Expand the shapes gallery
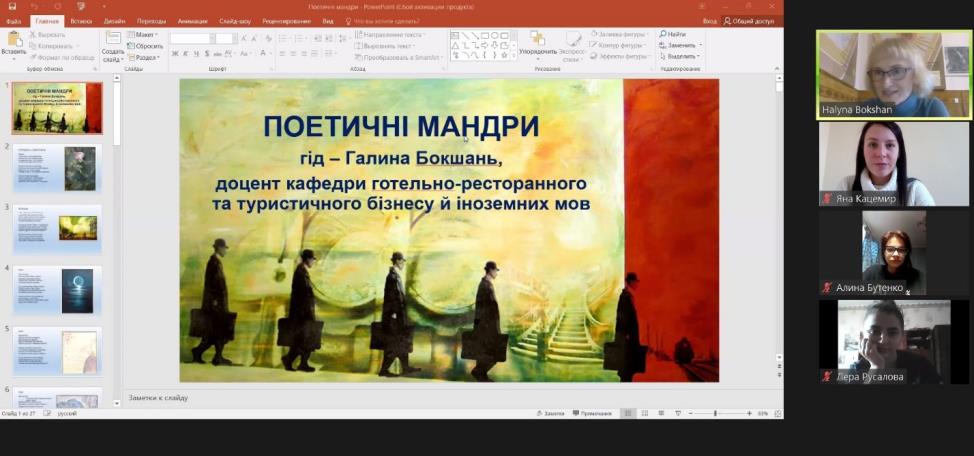The image size is (974, 456). pyautogui.click(x=514, y=57)
